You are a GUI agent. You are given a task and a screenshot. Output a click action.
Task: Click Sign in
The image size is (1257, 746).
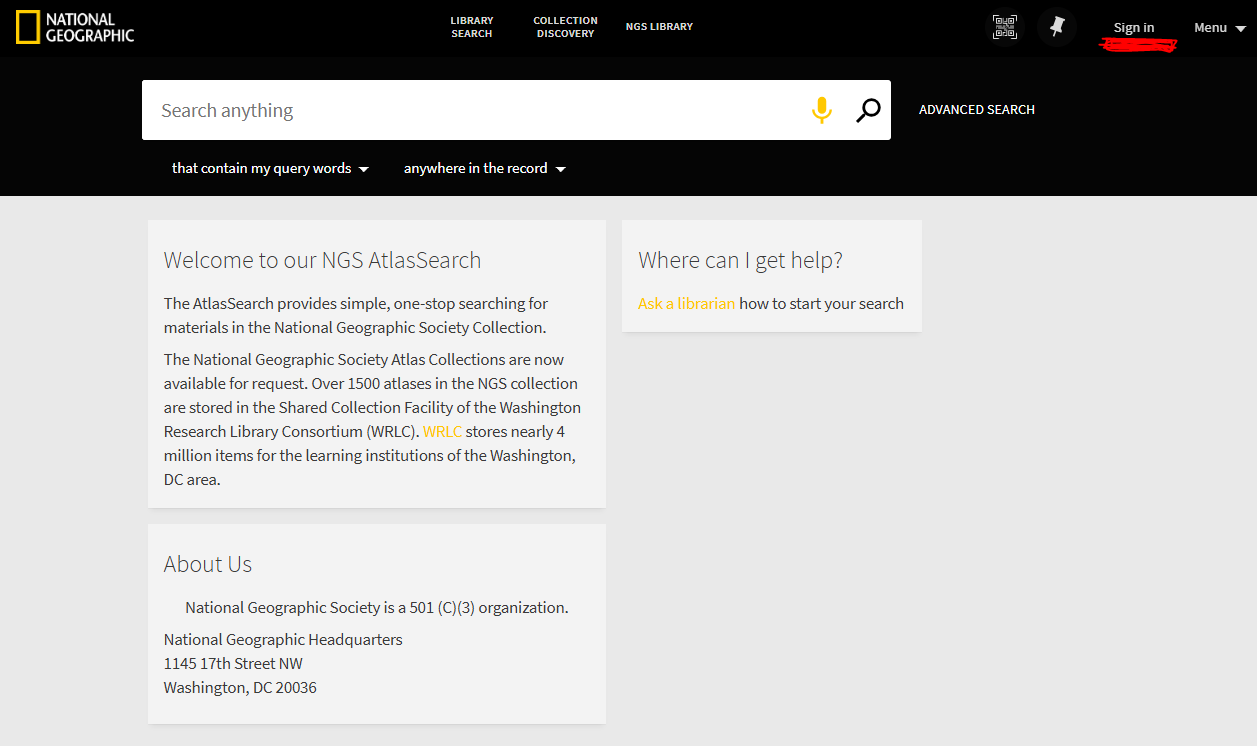(1134, 28)
